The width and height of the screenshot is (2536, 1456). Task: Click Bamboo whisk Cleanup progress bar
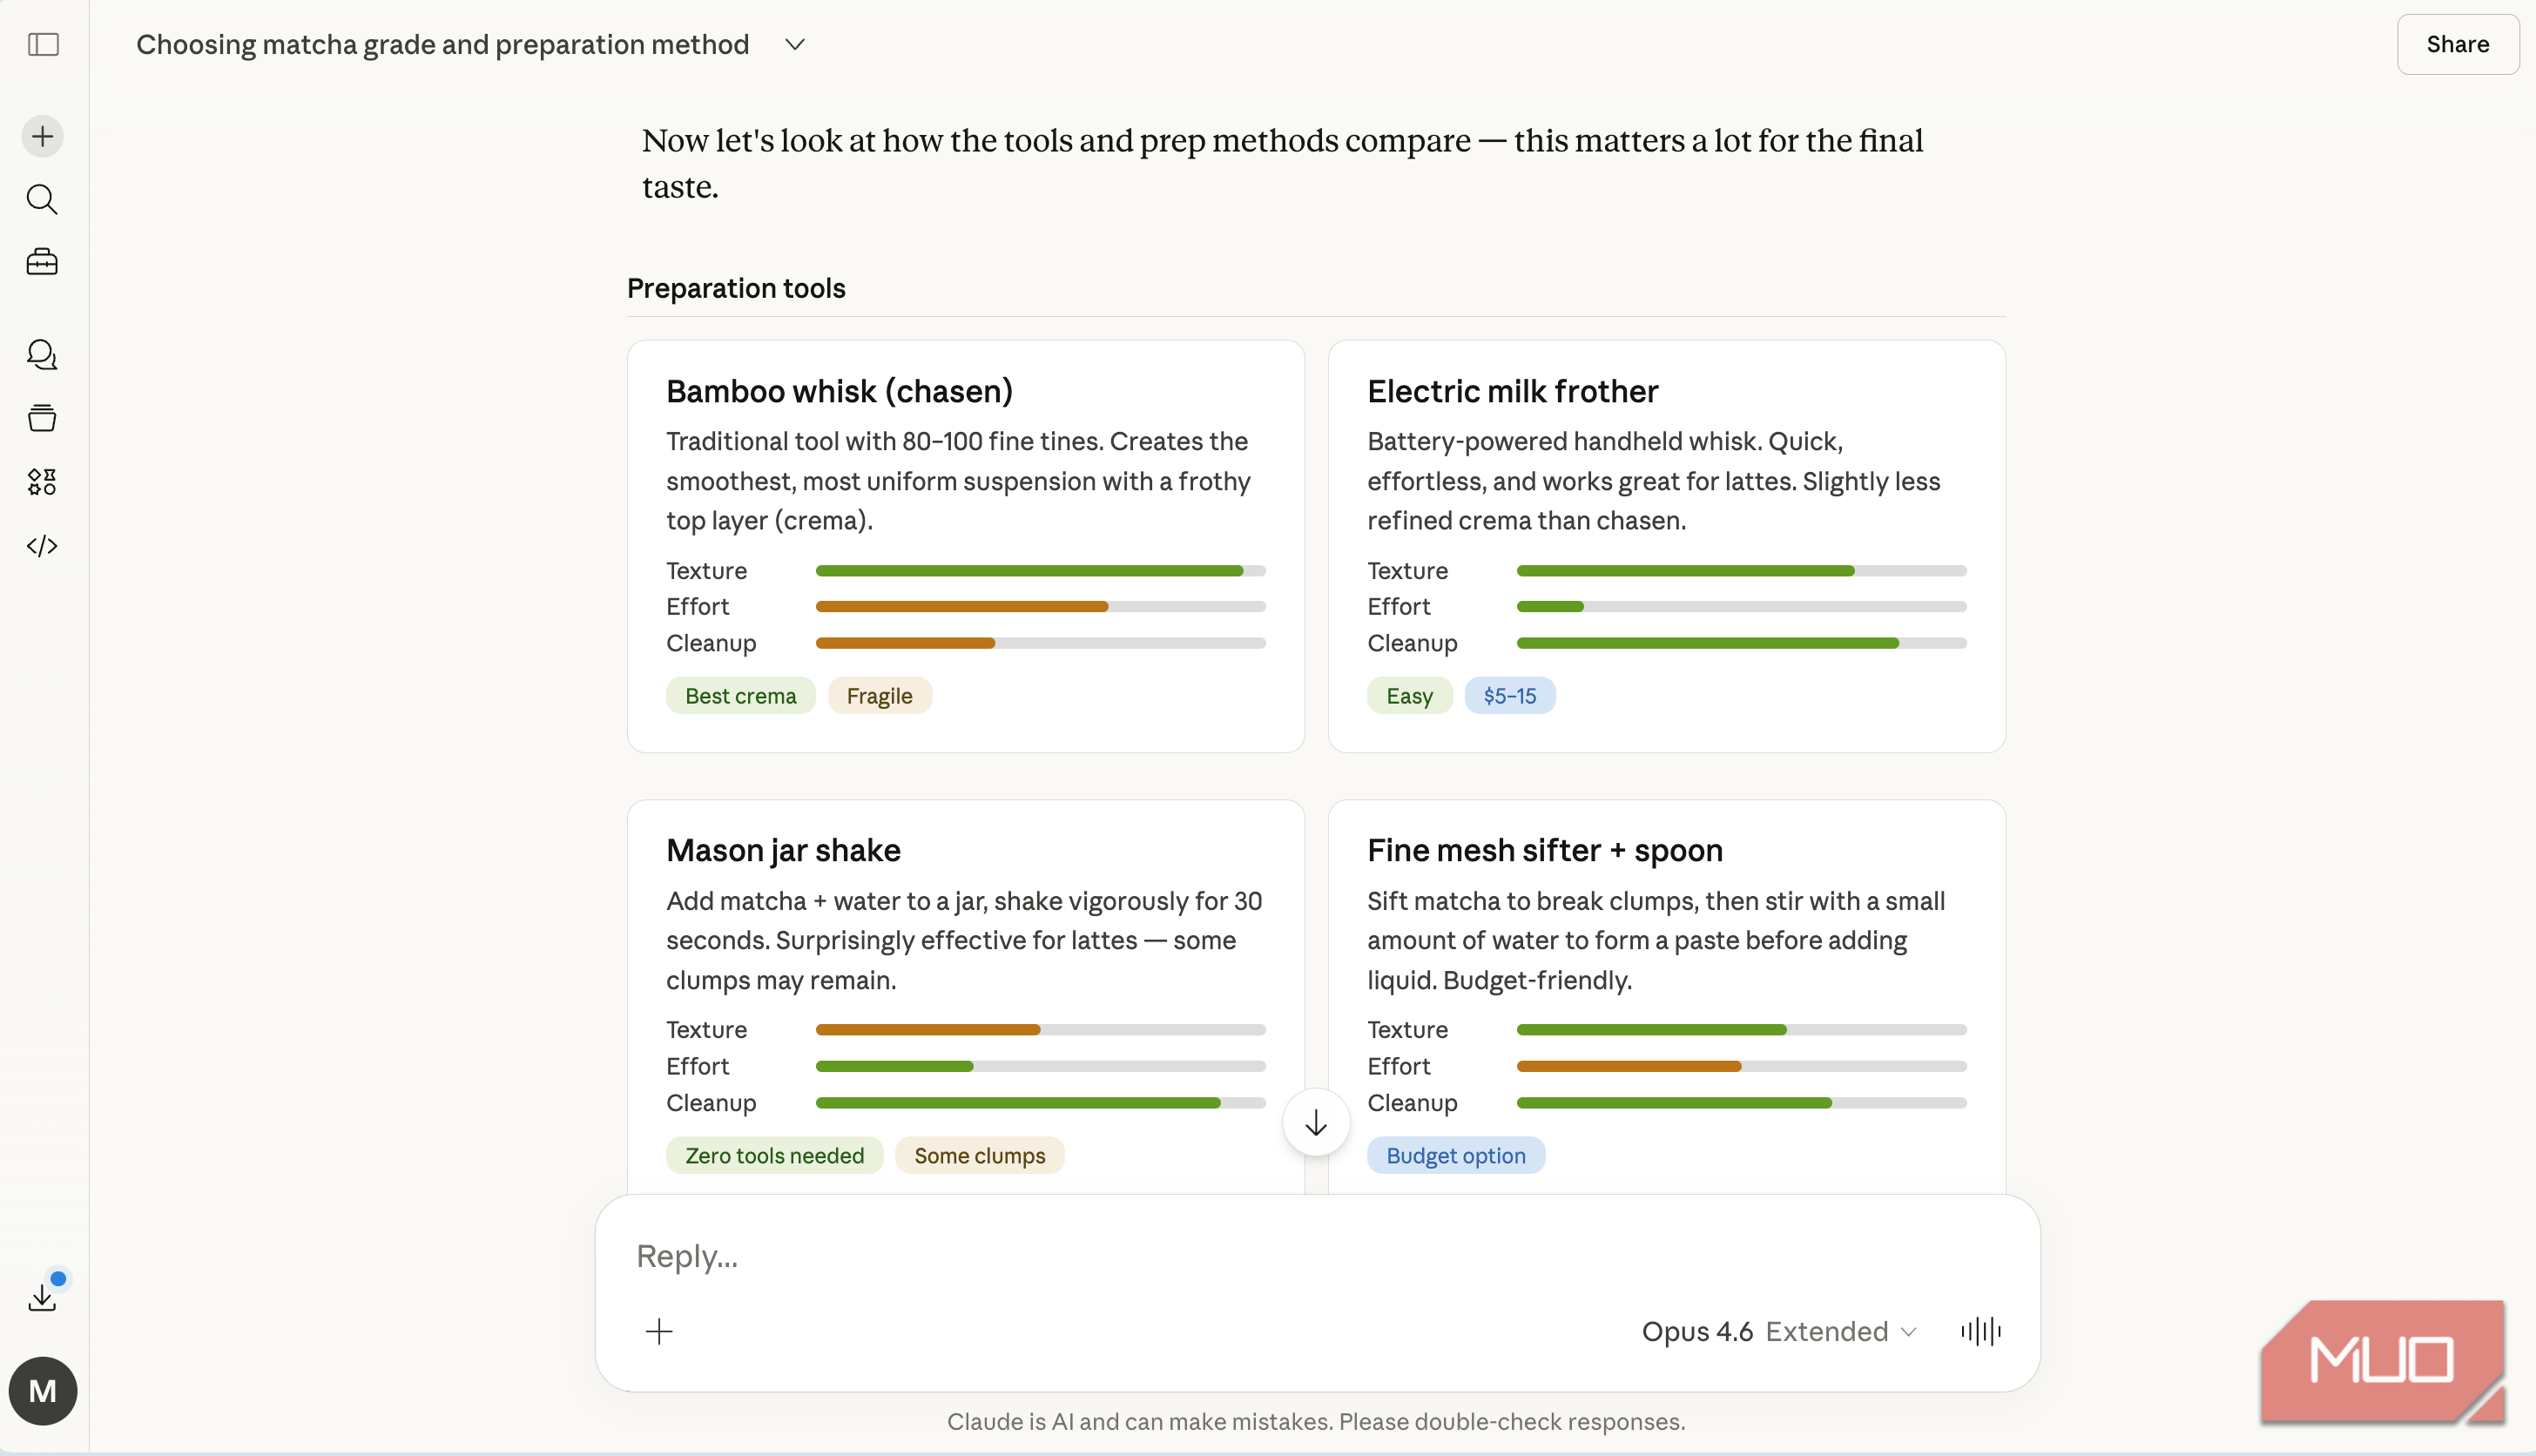tap(1040, 643)
